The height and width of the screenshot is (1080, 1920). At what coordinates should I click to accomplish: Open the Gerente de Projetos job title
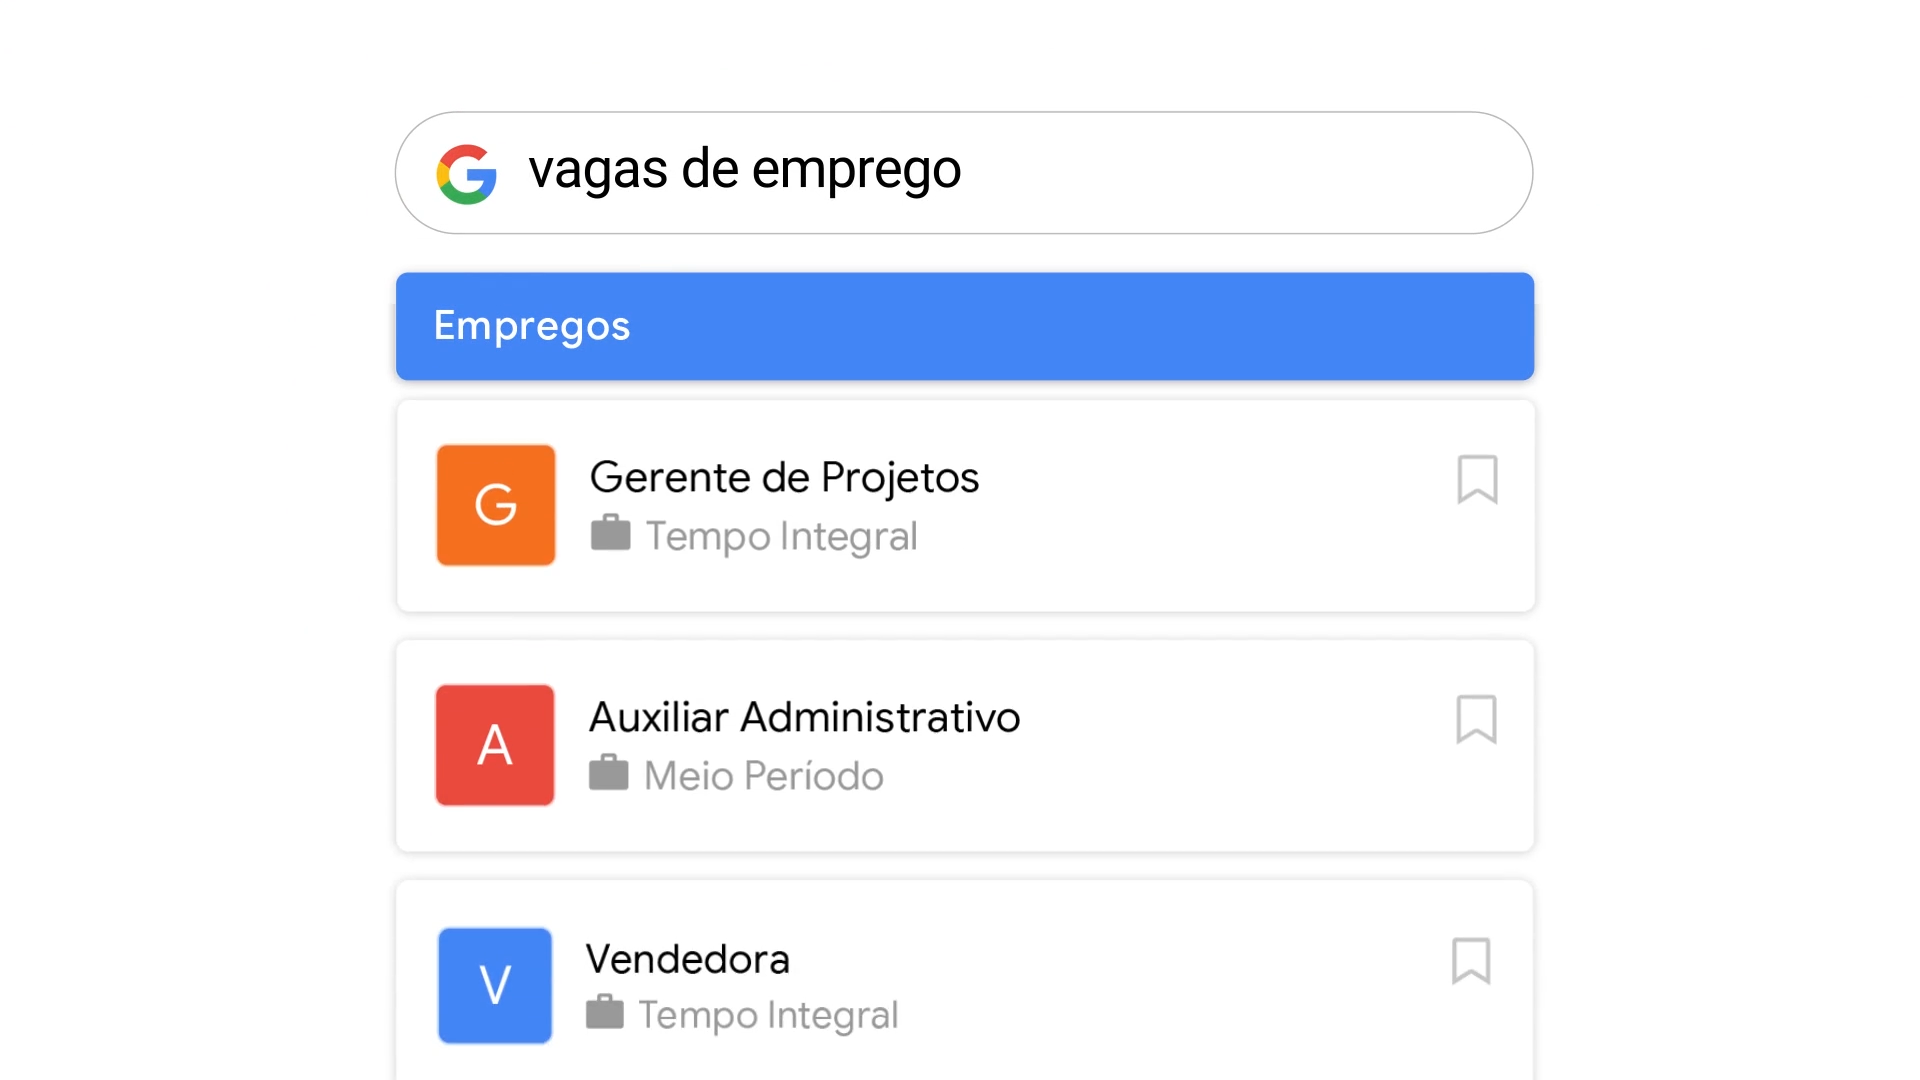[784, 478]
